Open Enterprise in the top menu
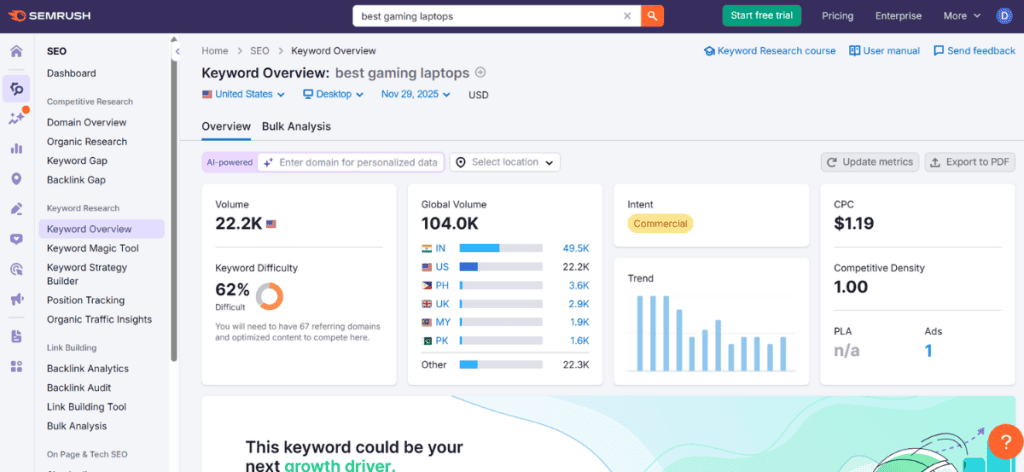The height and width of the screenshot is (472, 1024). [899, 16]
